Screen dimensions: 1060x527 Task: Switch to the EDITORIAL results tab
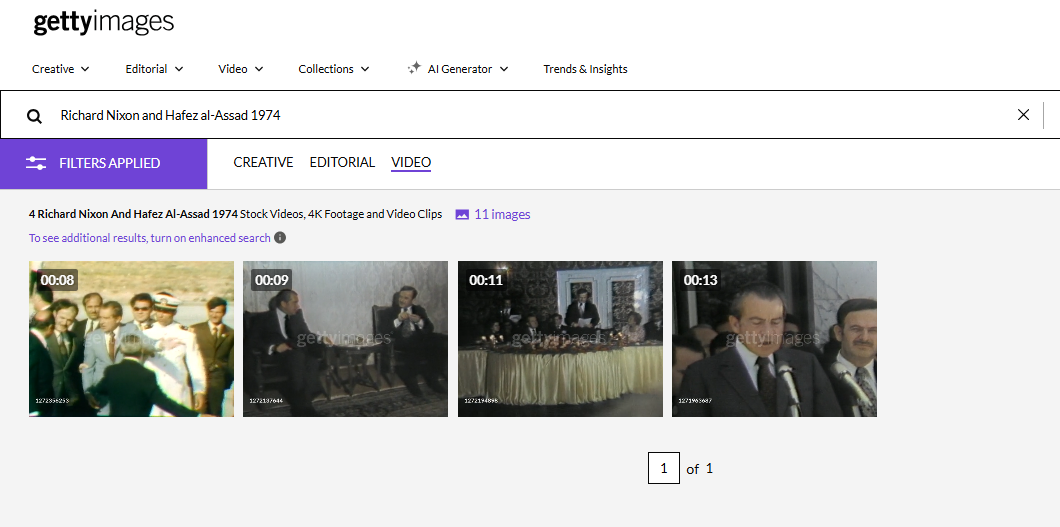tap(342, 162)
